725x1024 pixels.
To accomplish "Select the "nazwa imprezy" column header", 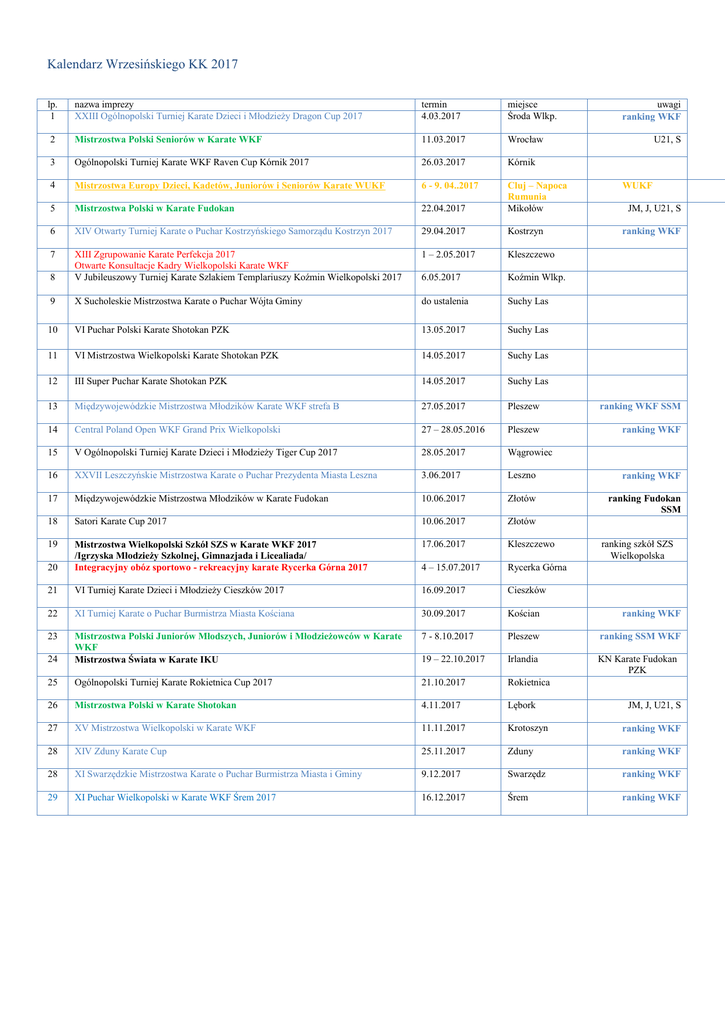I will coord(104,104).
